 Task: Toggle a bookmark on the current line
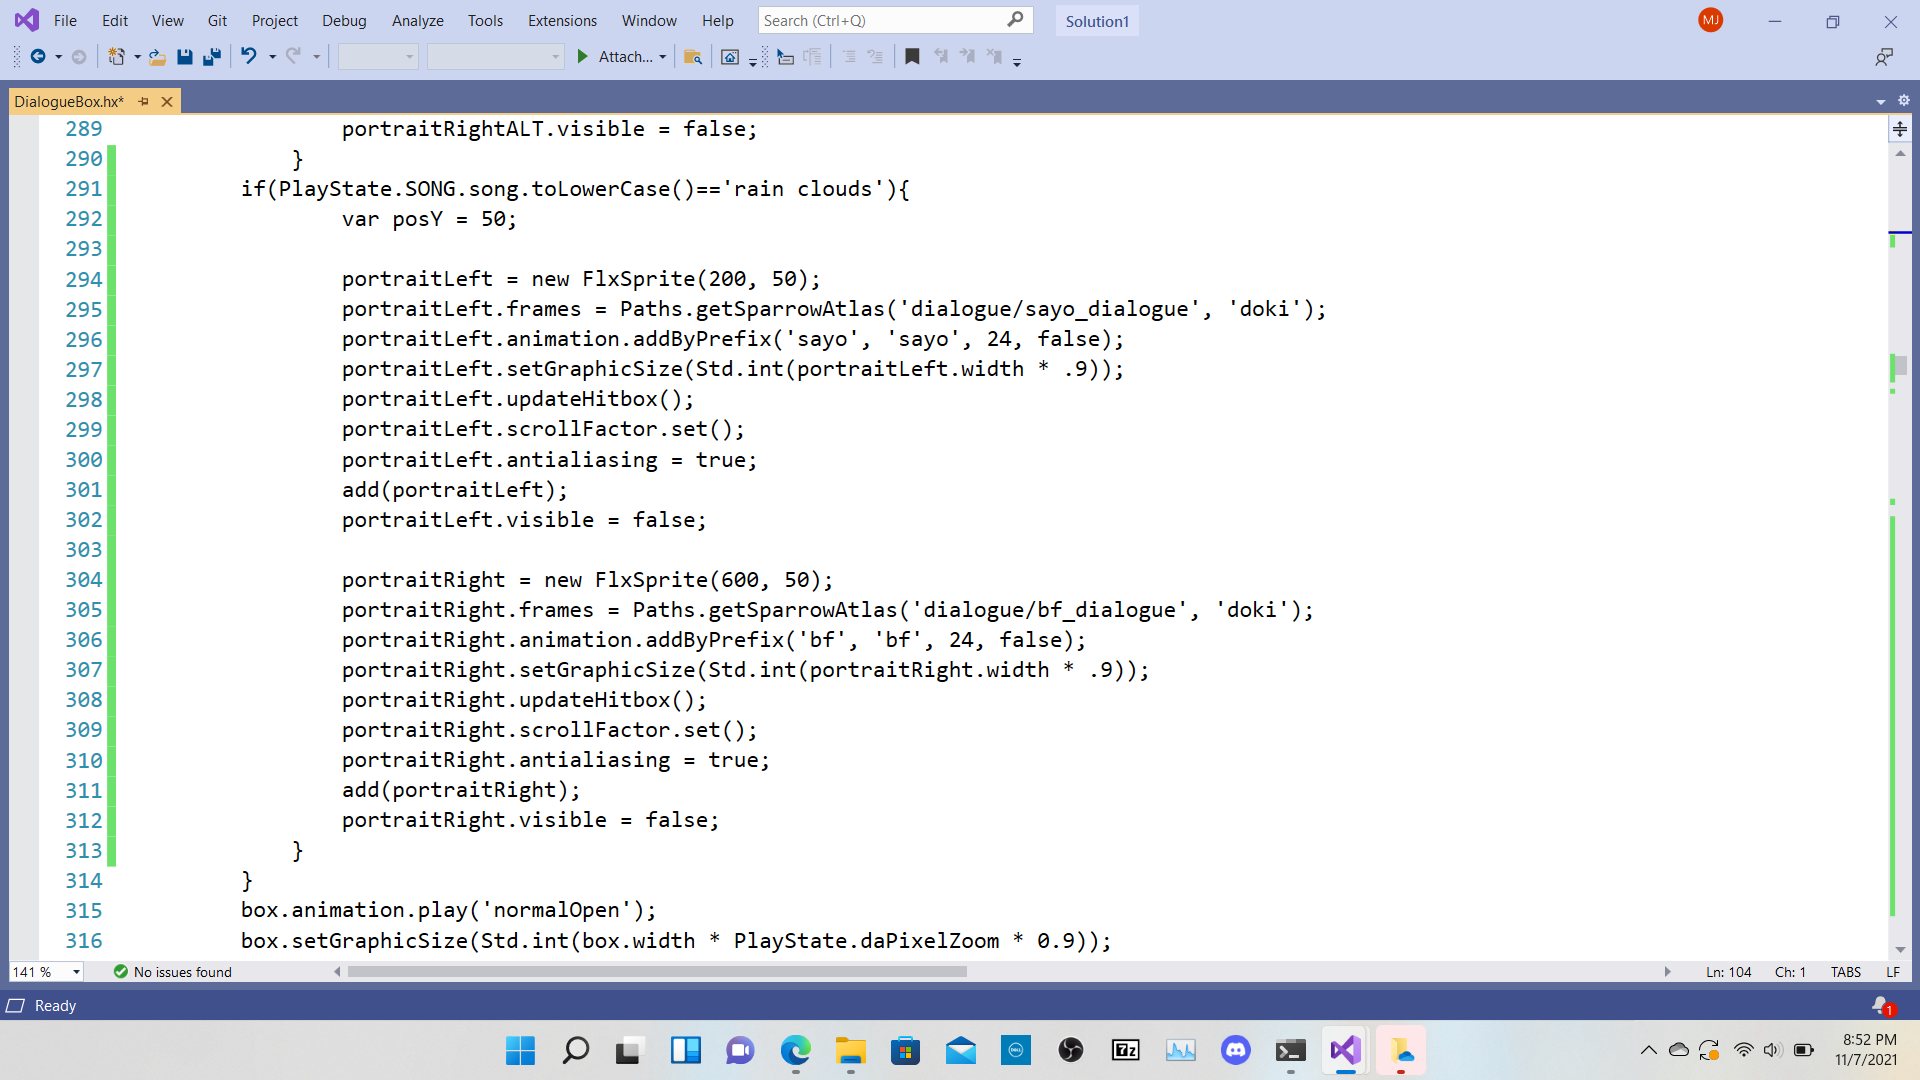(911, 56)
